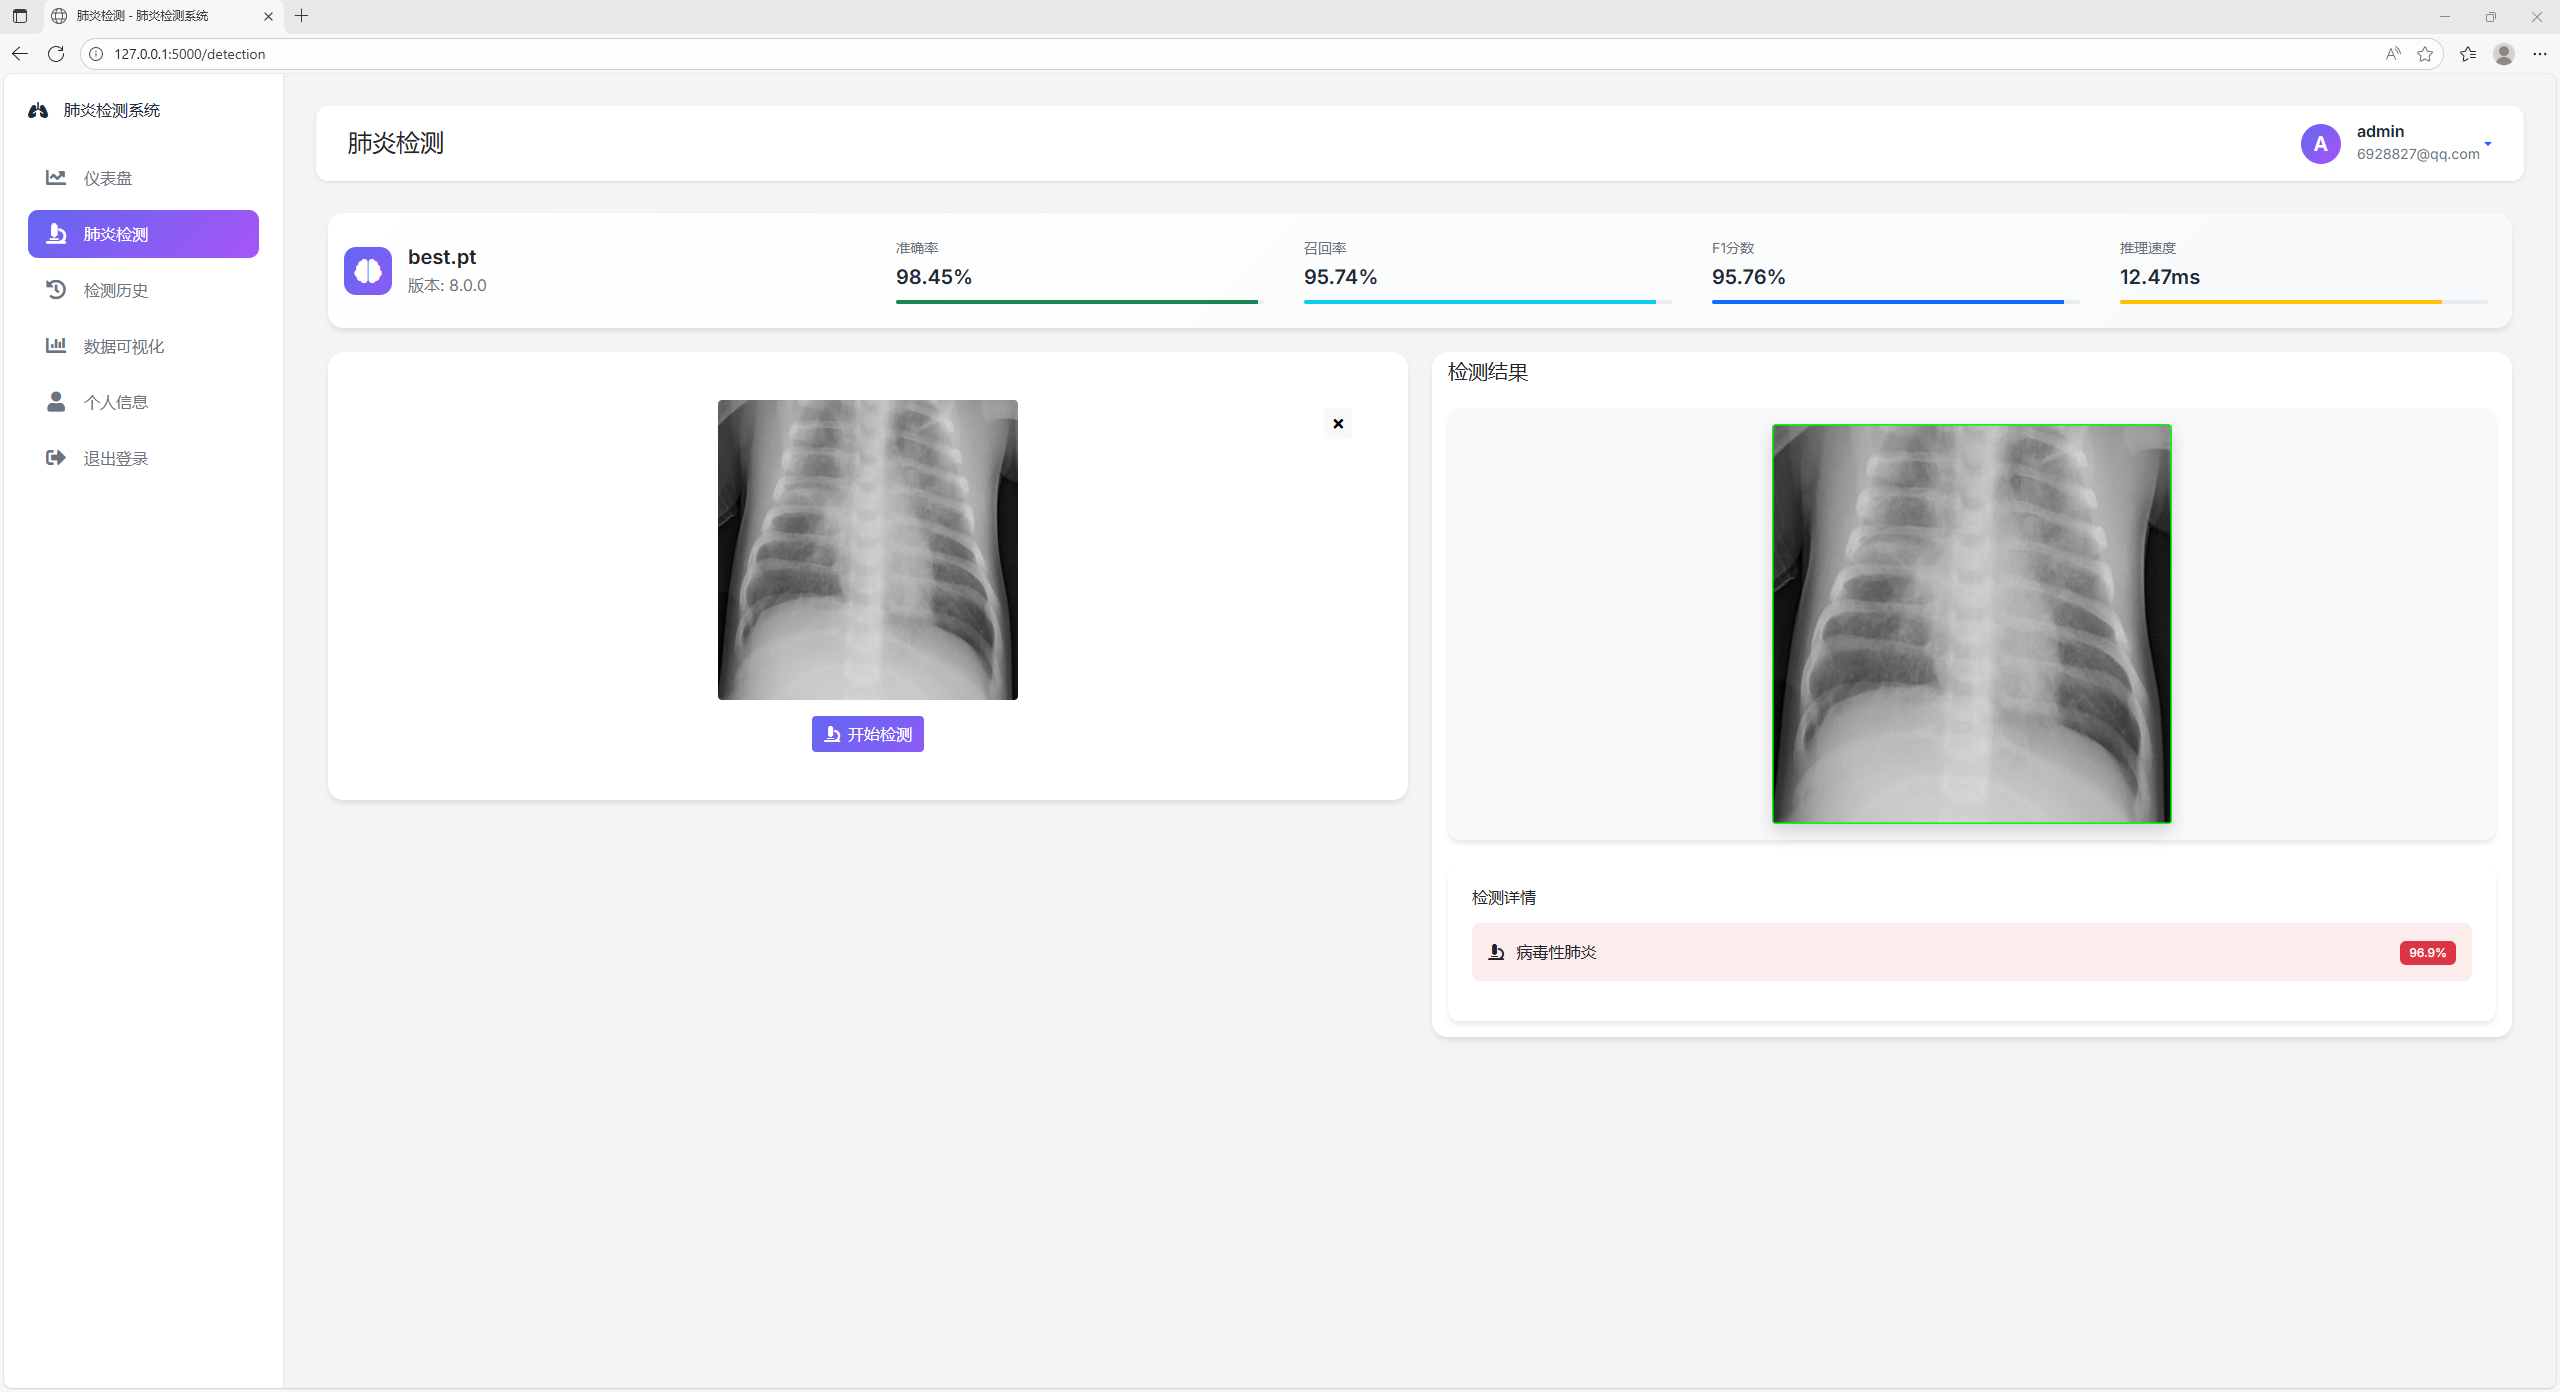2560x1392 pixels.
Task: Click the 病毒性肺炎 detection result row
Action: [x=1970, y=952]
